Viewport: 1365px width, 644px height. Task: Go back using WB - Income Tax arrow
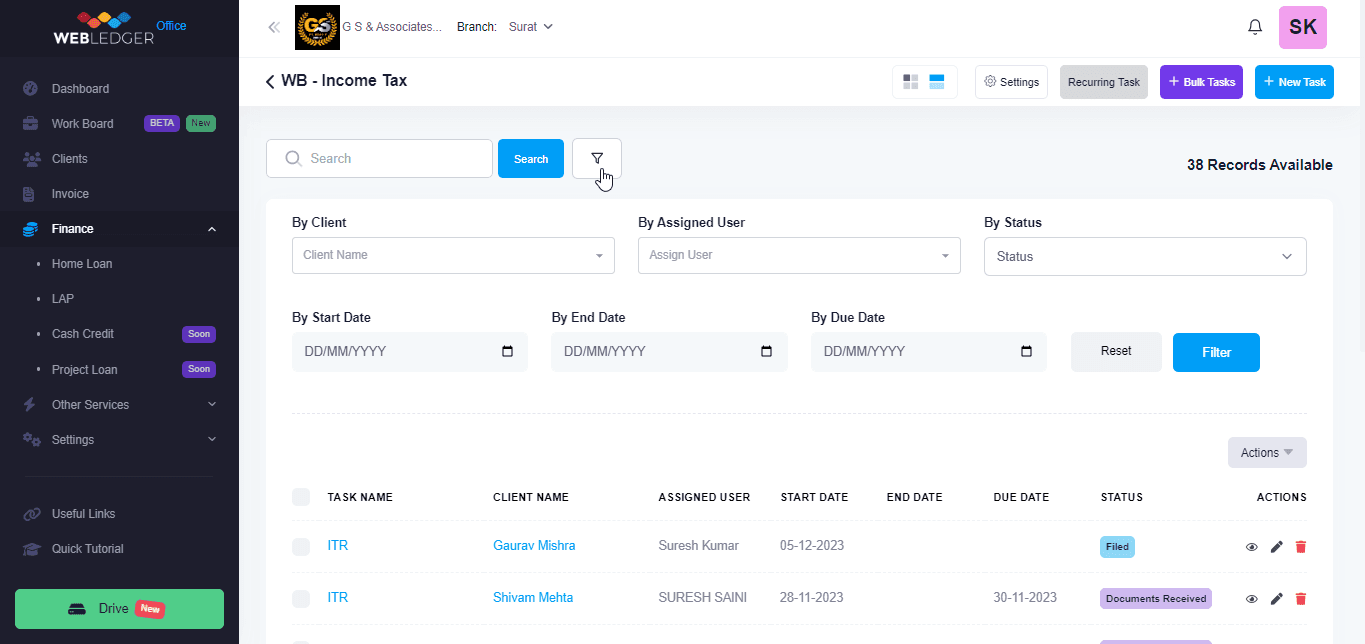[270, 82]
